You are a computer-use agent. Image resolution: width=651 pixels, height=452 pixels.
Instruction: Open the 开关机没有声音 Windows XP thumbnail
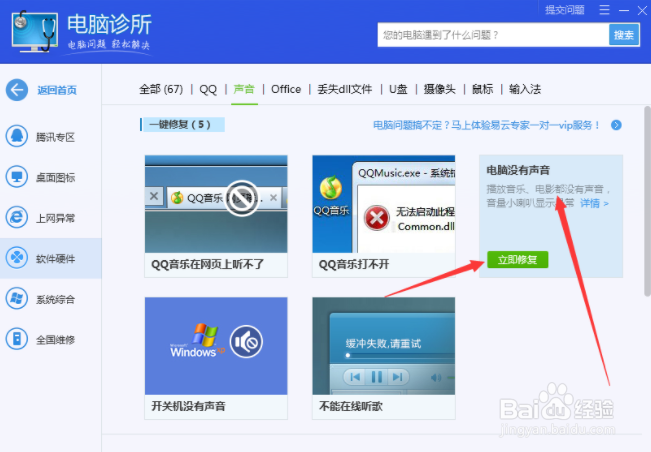click(216, 346)
